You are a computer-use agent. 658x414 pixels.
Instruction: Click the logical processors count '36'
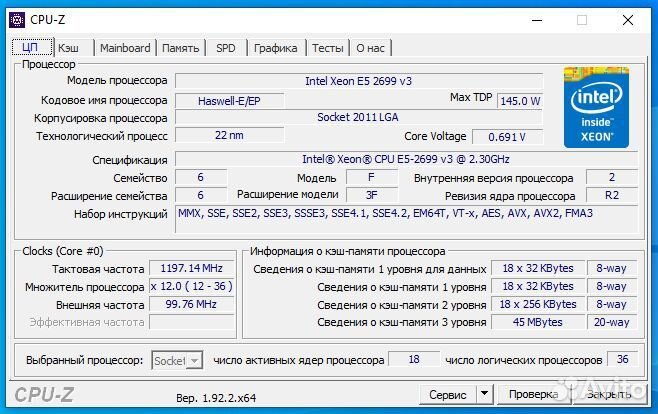point(623,359)
